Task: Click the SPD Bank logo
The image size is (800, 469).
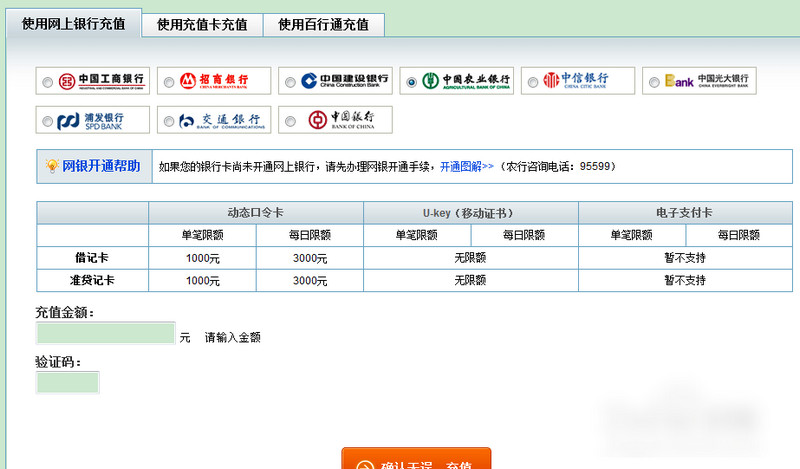Action: 101,120
